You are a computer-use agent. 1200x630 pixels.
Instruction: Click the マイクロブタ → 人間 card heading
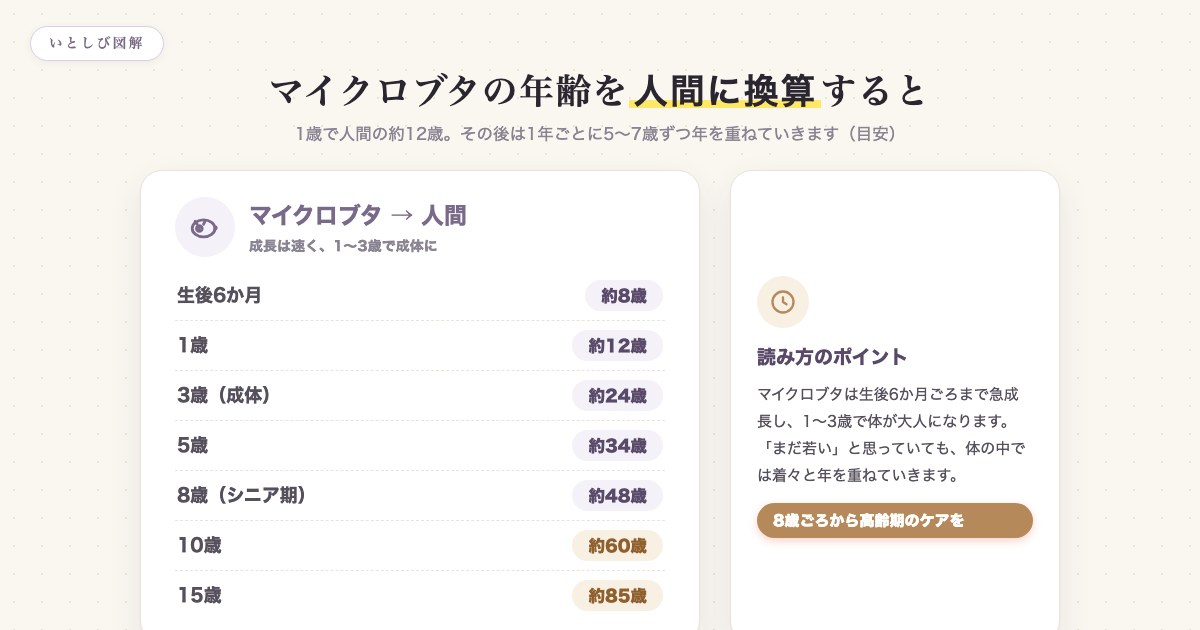357,215
